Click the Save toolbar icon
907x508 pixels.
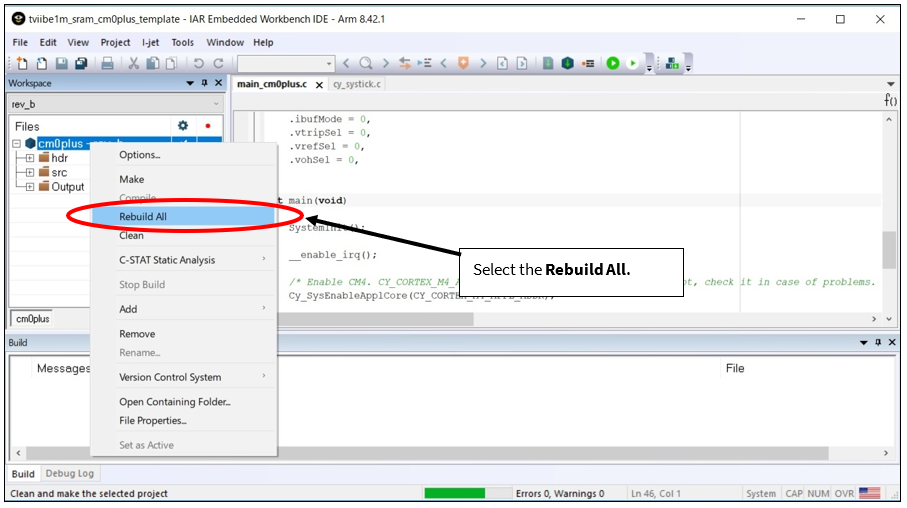click(61, 63)
